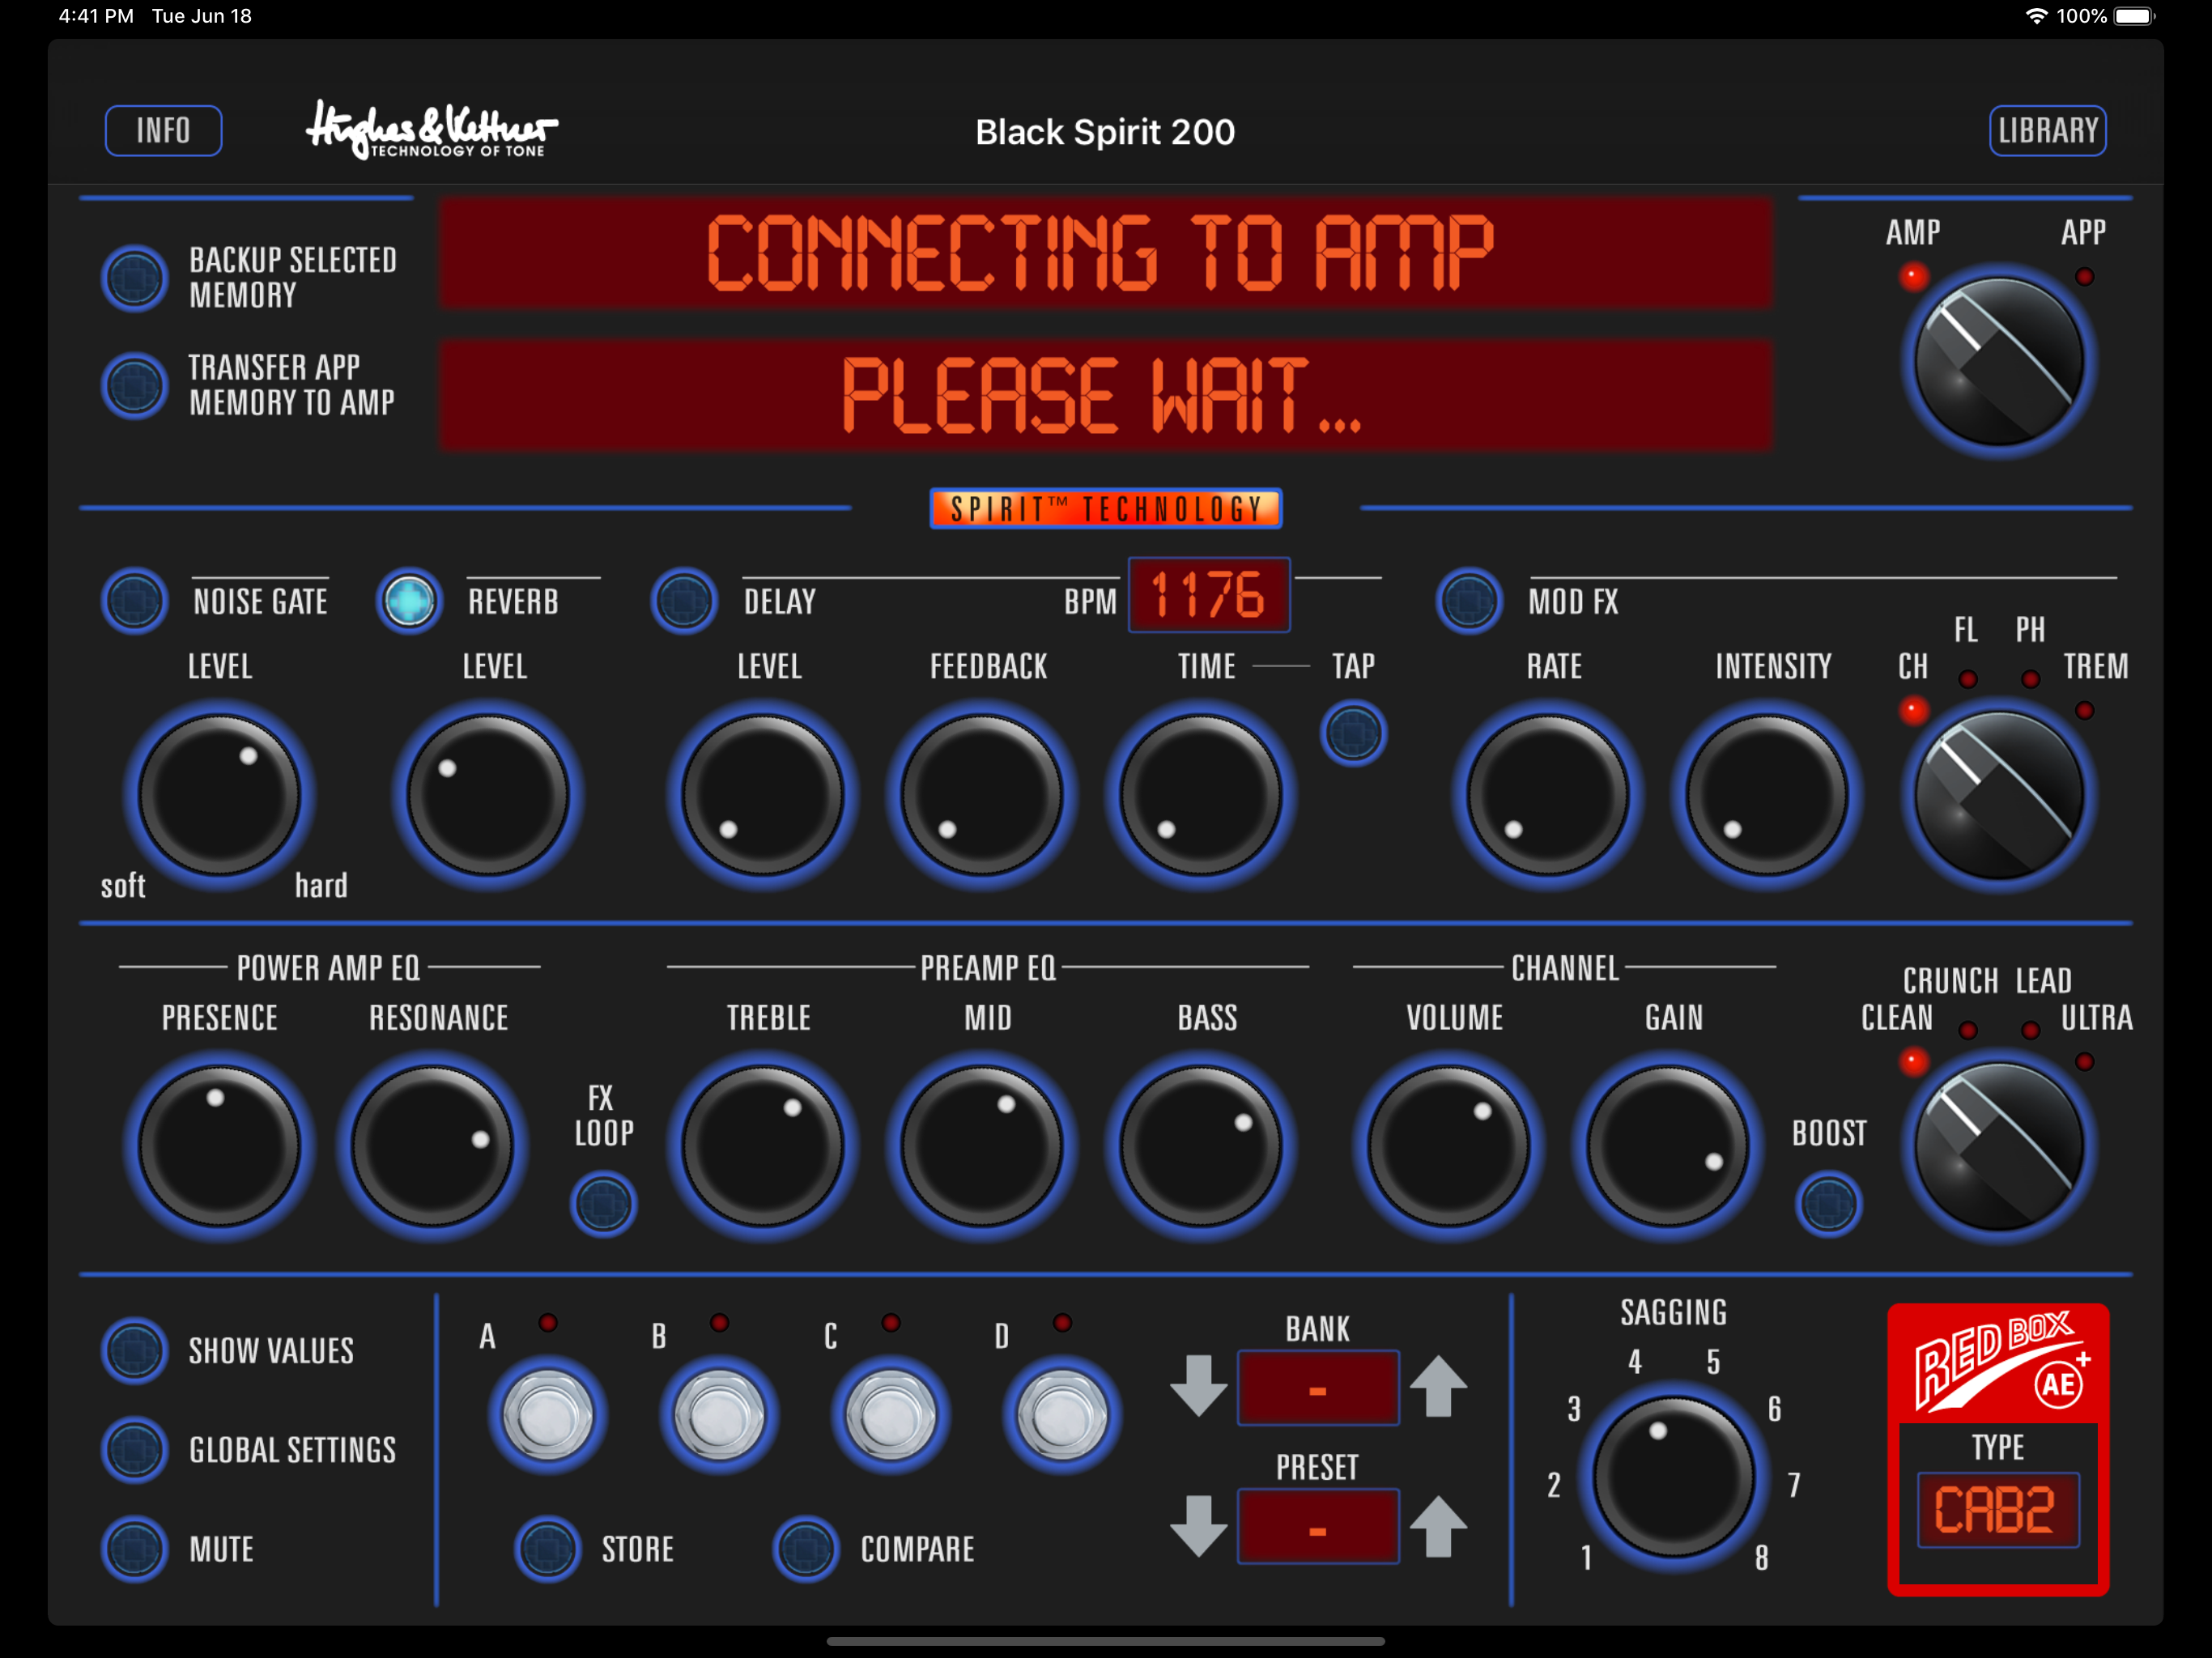Screen dimensions: 2212x1658
Task: Click the Mod FX RATE knob
Action: click(1548, 795)
